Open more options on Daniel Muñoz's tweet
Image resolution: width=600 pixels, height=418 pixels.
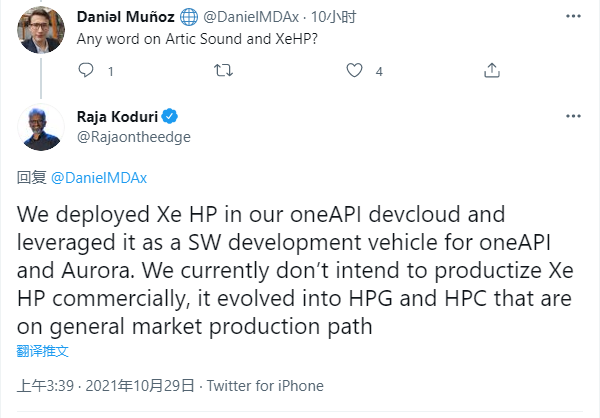[573, 16]
